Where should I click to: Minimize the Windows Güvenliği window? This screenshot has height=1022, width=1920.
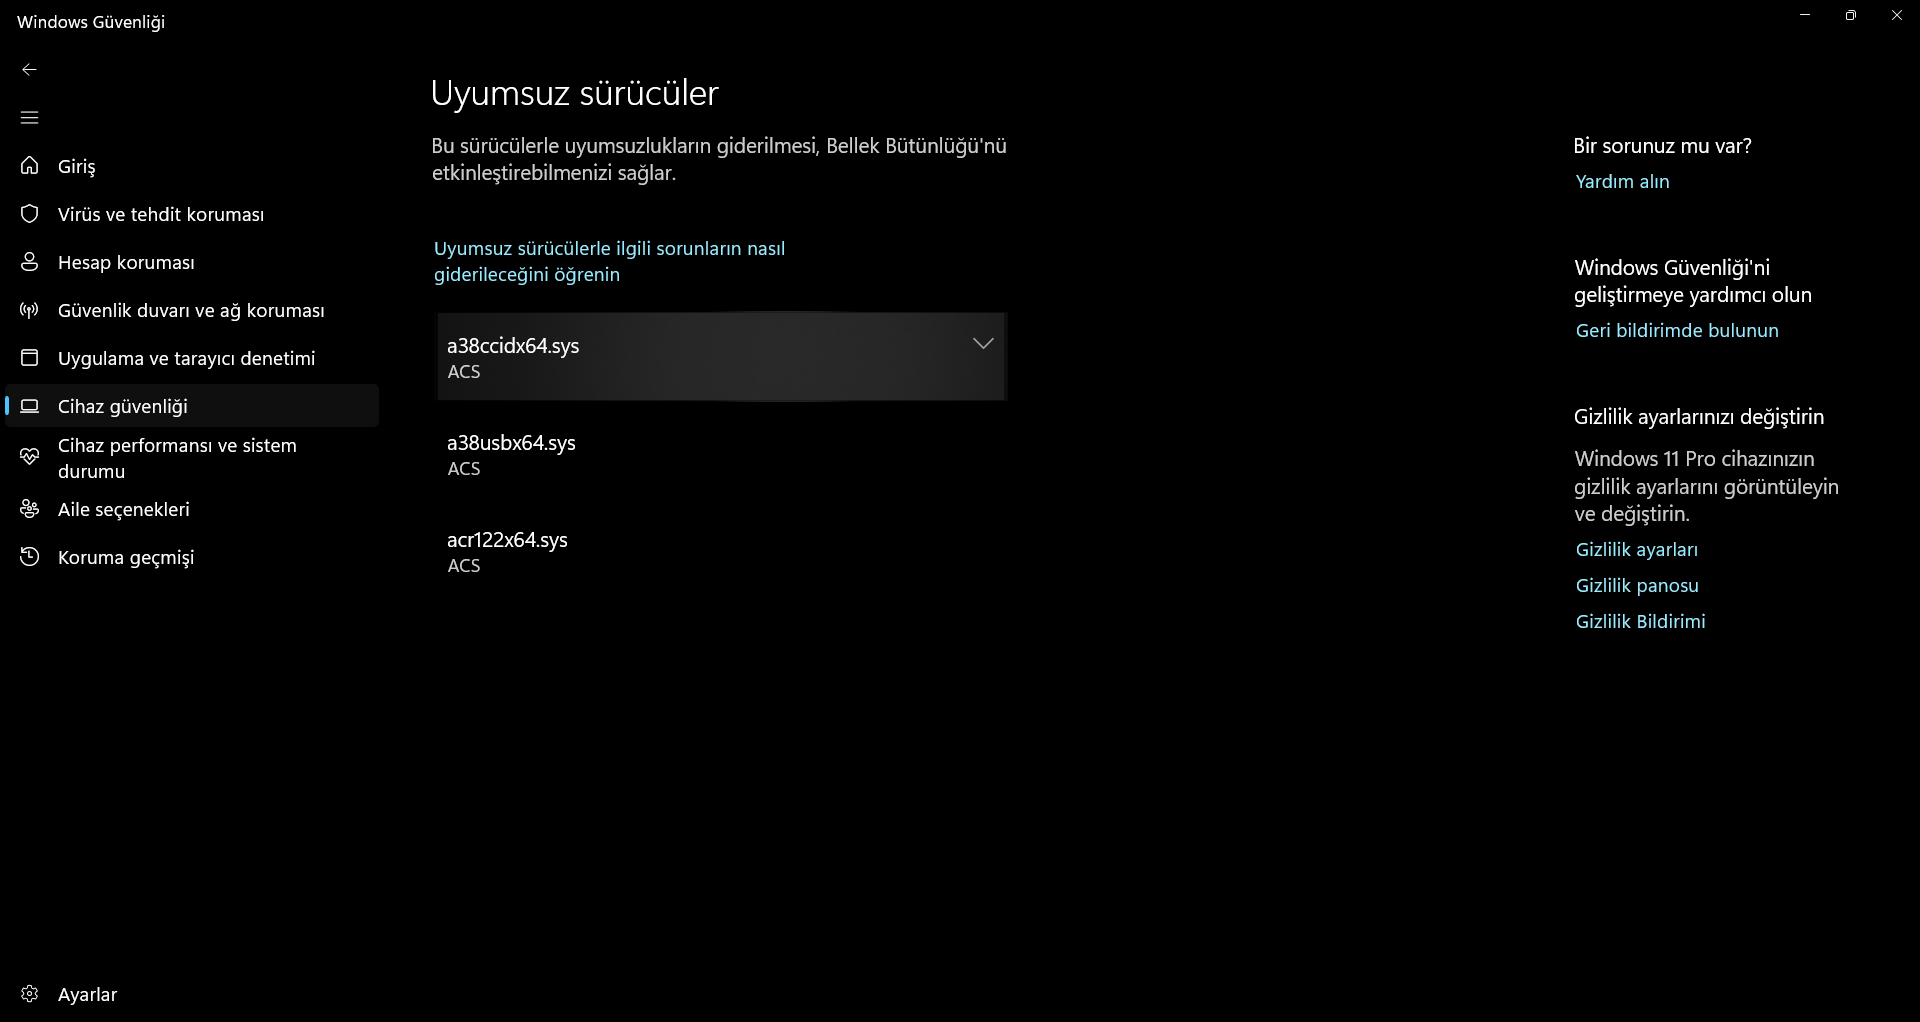pos(1805,15)
